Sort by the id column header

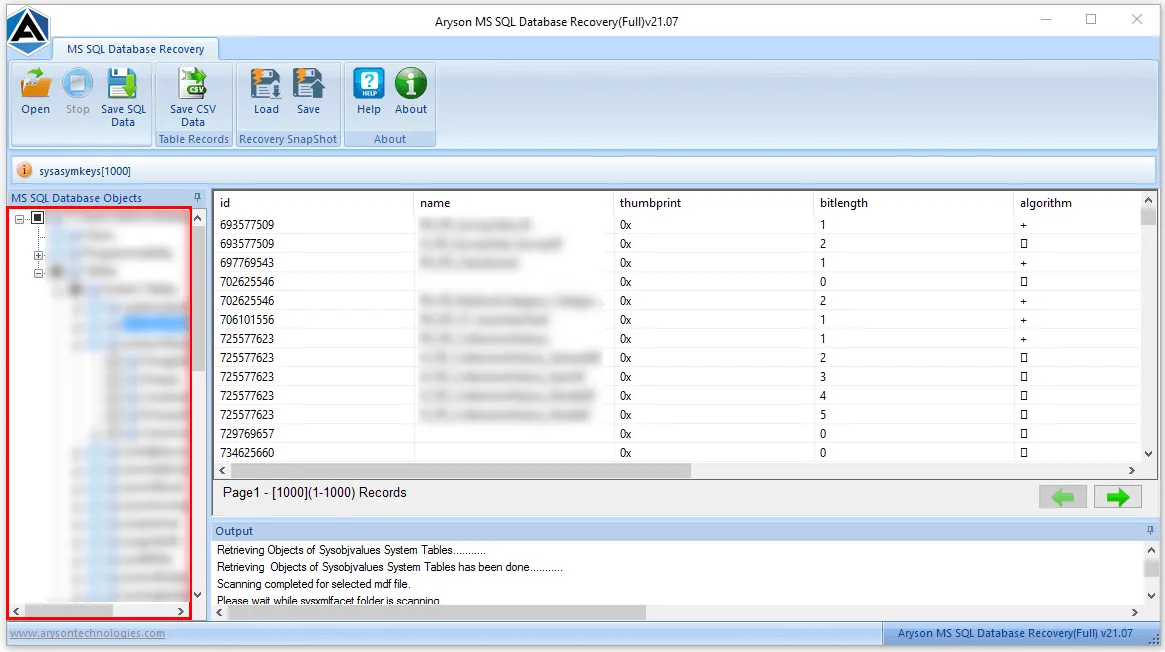314,203
